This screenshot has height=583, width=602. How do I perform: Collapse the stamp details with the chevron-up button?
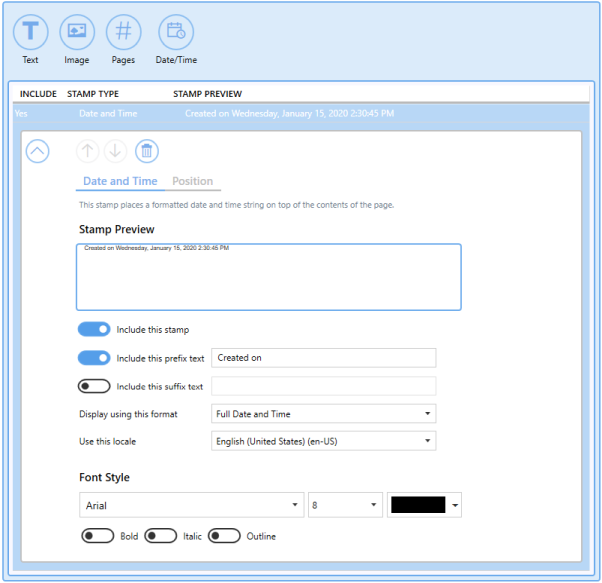38,151
